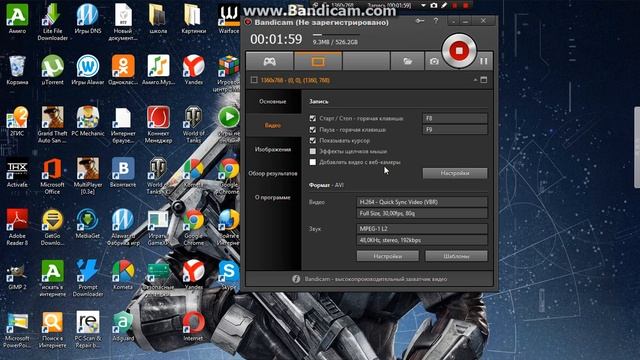Collapse the resolution bar with the small arrow

(476, 80)
